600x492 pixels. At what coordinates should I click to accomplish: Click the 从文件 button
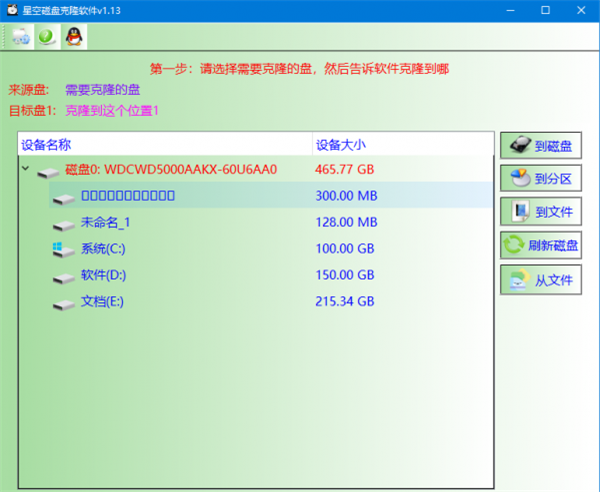[x=541, y=279]
